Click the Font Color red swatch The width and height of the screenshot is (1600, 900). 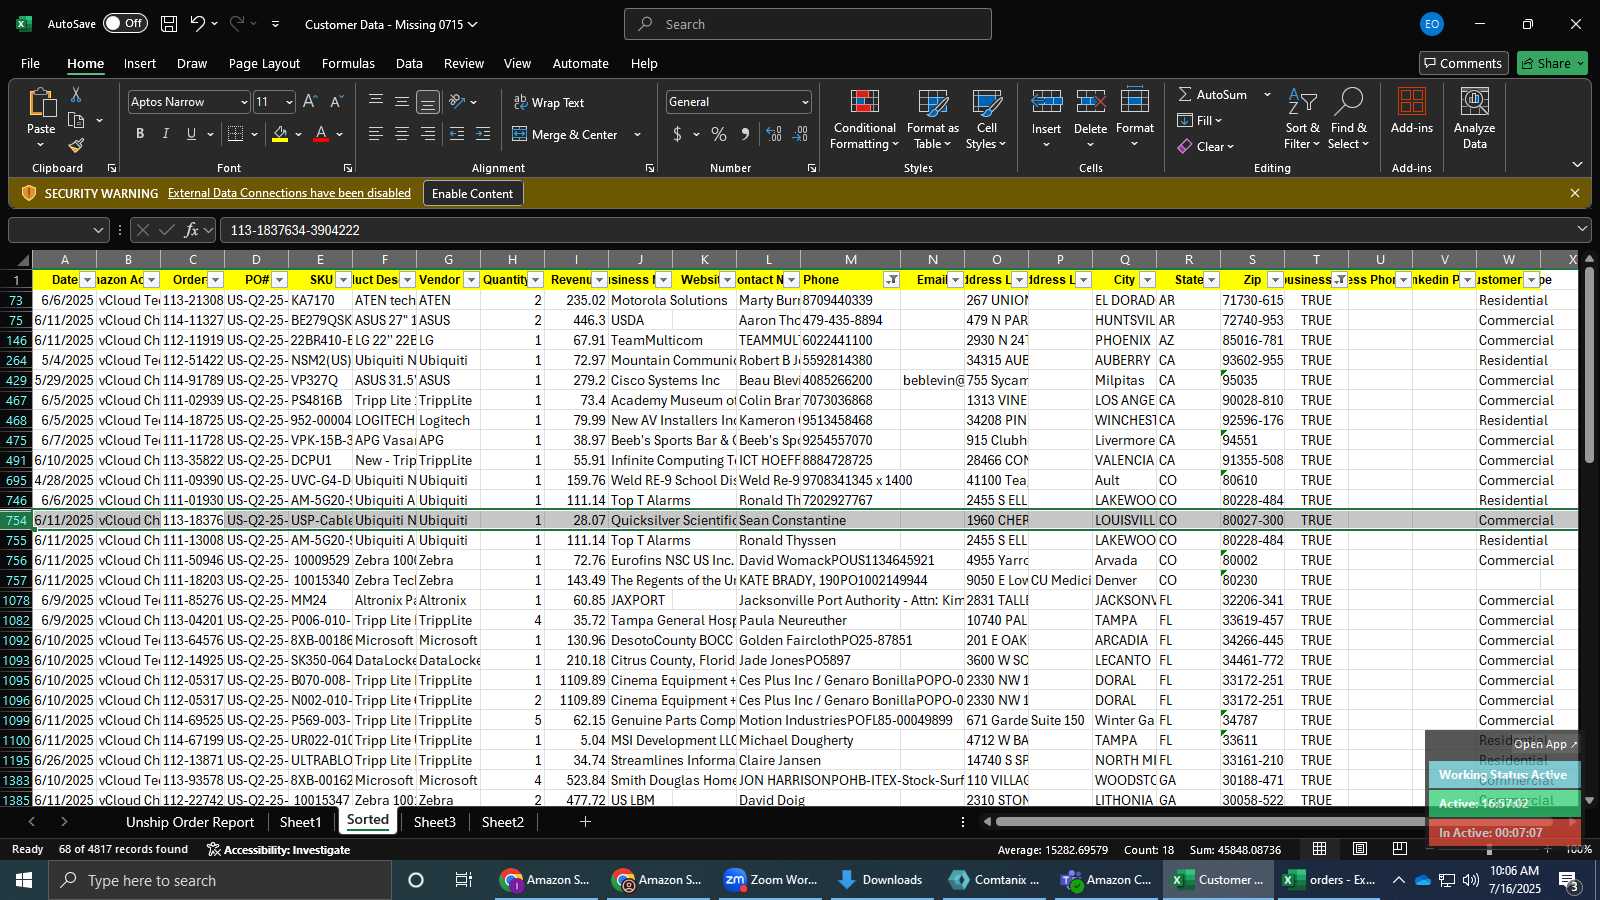321,134
